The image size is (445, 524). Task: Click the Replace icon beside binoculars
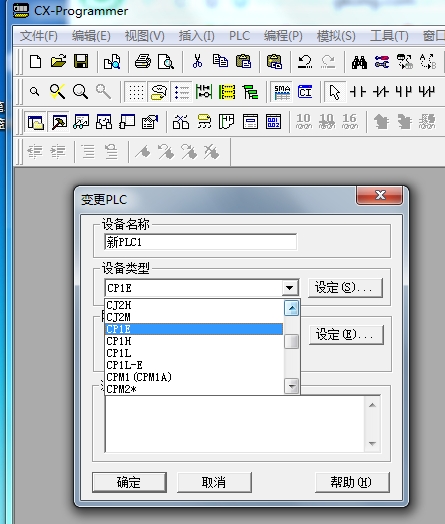[x=382, y=62]
